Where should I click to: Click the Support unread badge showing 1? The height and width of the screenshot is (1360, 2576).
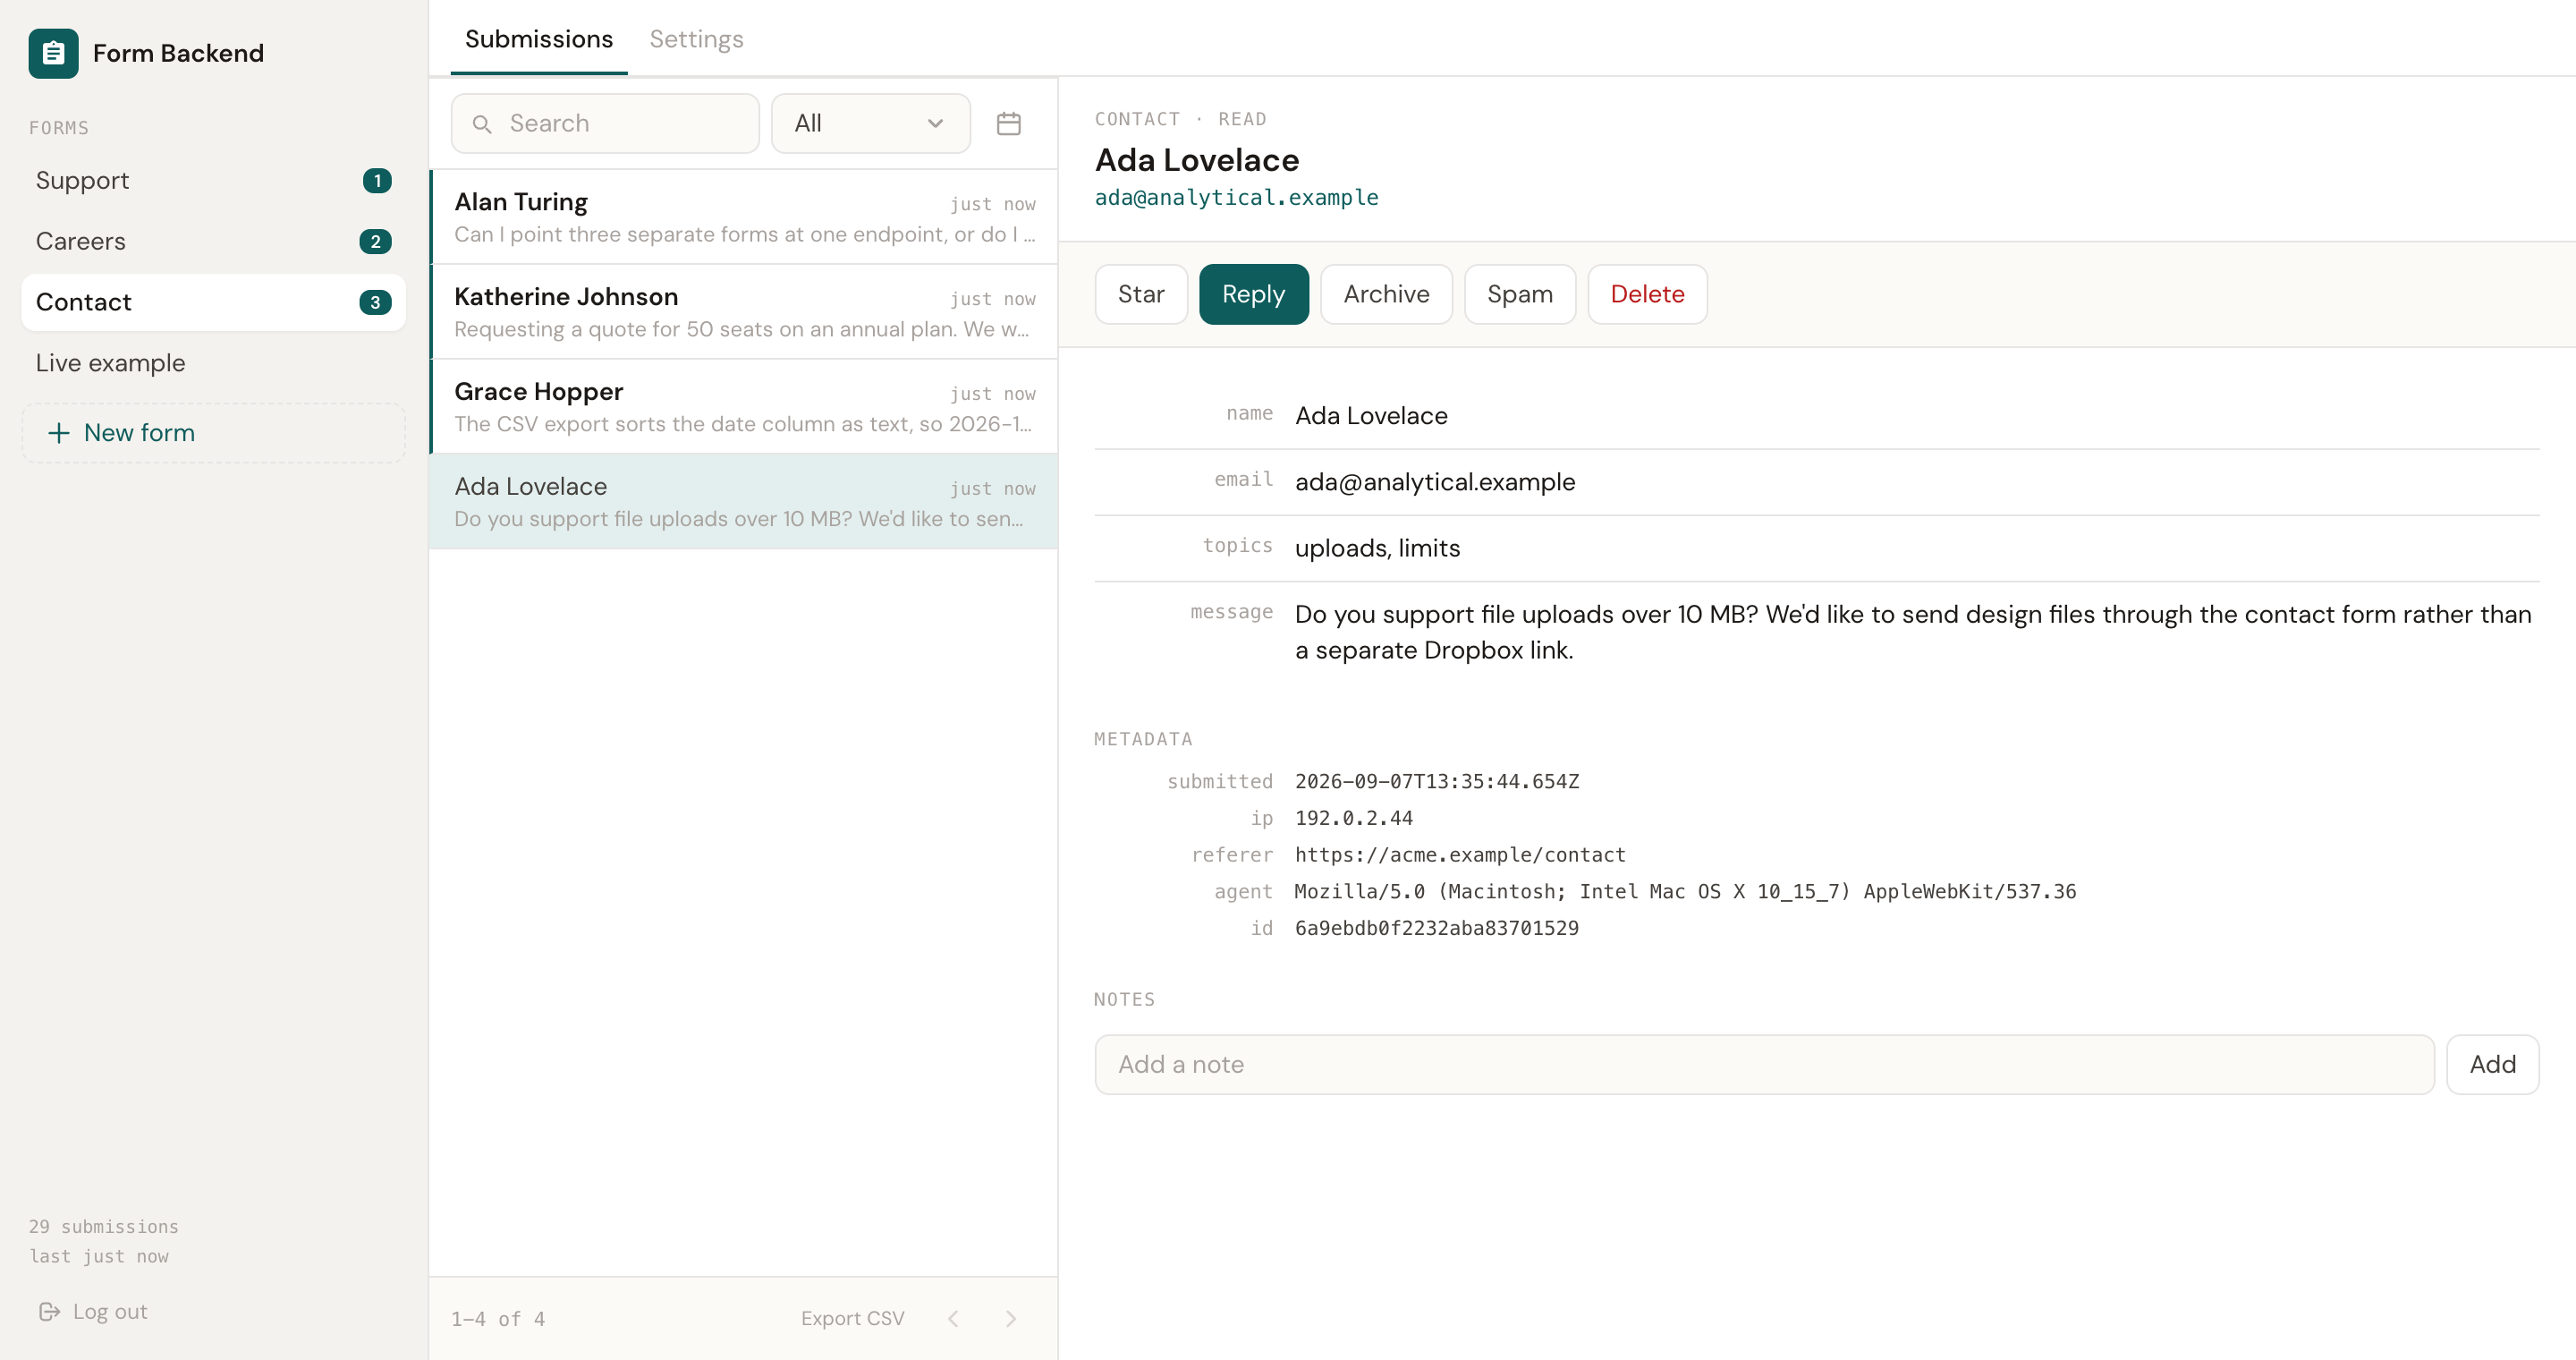(377, 181)
